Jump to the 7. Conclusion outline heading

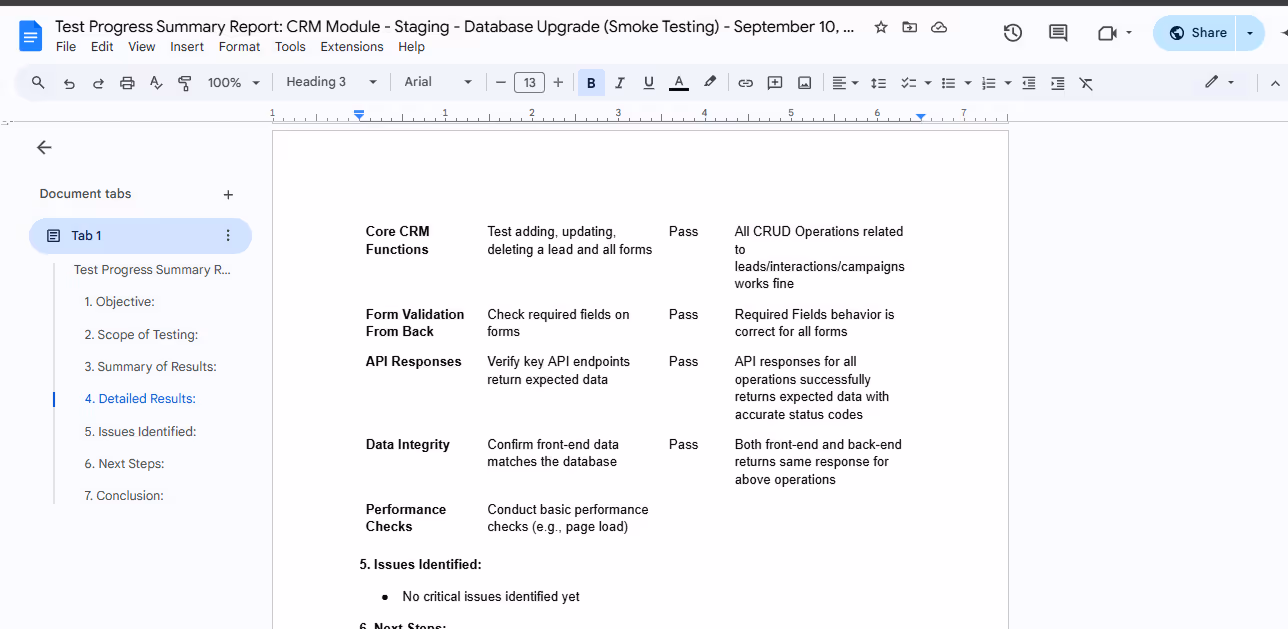(x=124, y=496)
